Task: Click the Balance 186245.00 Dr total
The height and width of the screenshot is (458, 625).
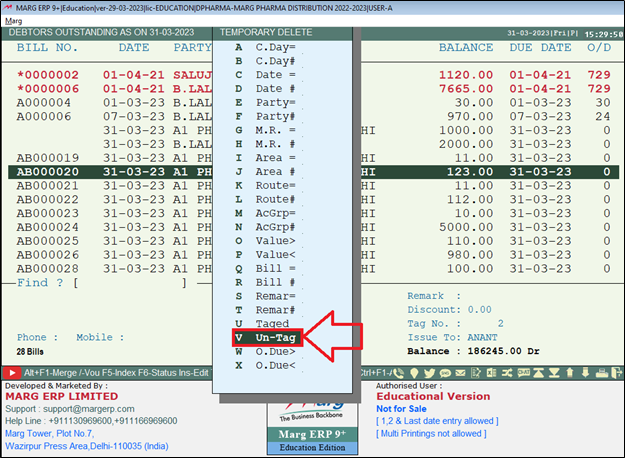Action: 473,351
